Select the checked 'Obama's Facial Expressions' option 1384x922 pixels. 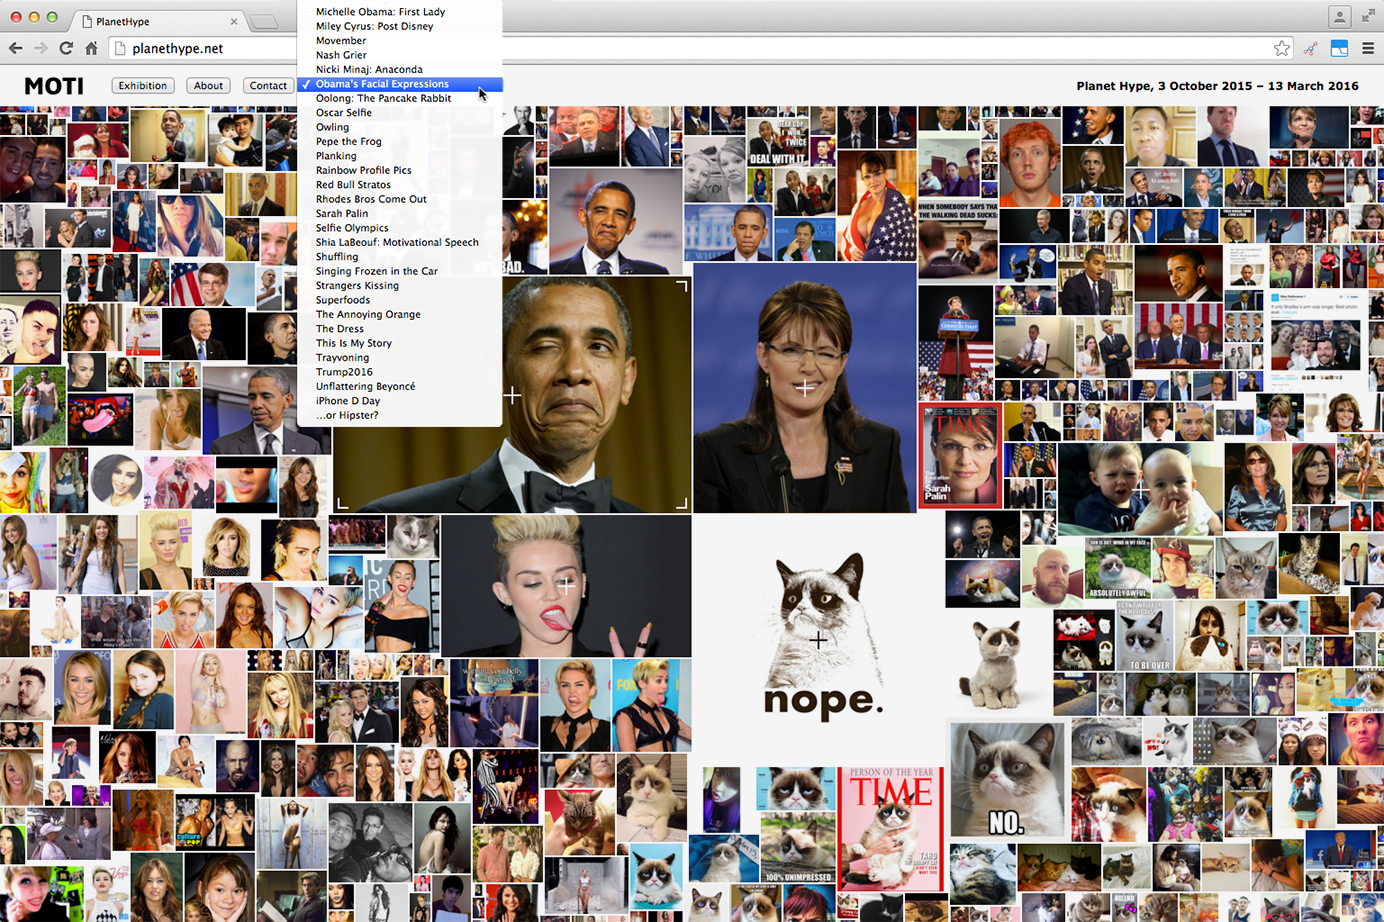pyautogui.click(x=382, y=84)
